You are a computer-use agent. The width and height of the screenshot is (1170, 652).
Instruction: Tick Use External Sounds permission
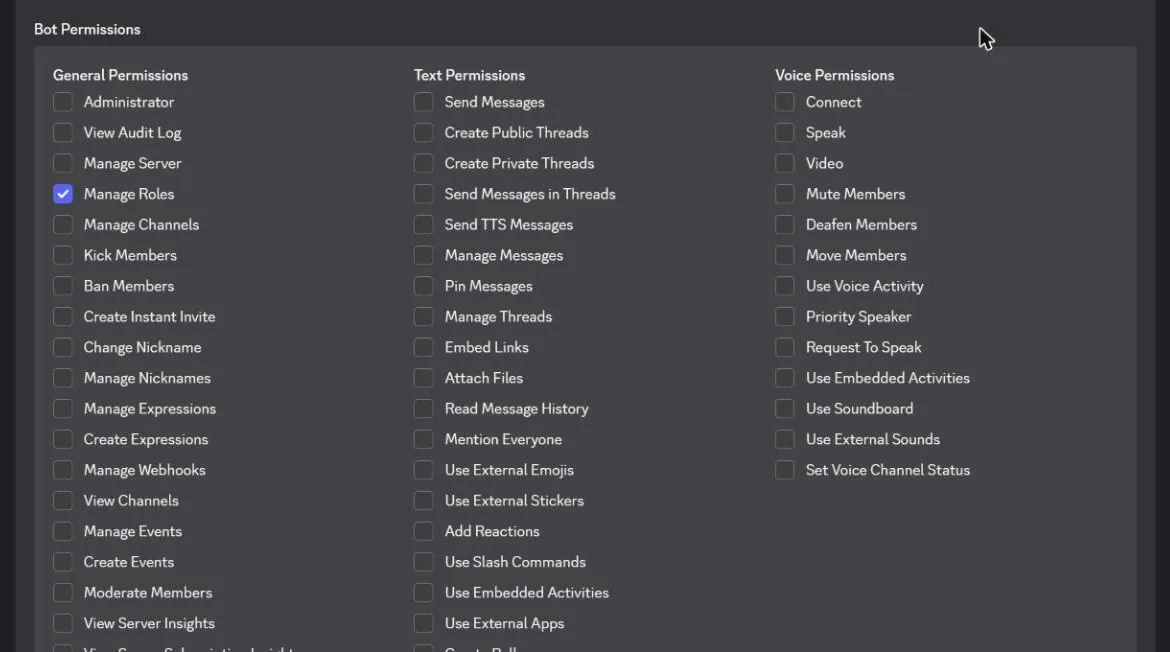click(x=784, y=439)
